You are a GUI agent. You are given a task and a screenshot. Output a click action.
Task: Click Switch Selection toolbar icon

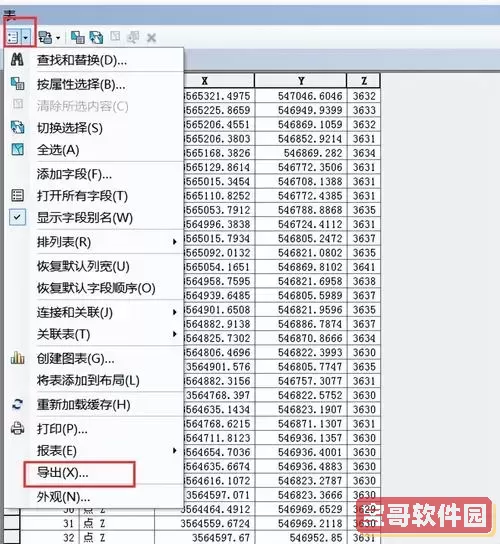point(96,37)
